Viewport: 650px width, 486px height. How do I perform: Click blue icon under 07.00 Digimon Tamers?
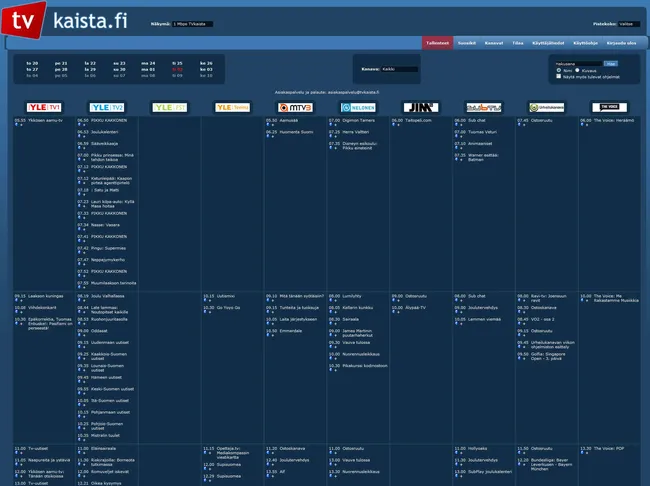click(x=331, y=125)
